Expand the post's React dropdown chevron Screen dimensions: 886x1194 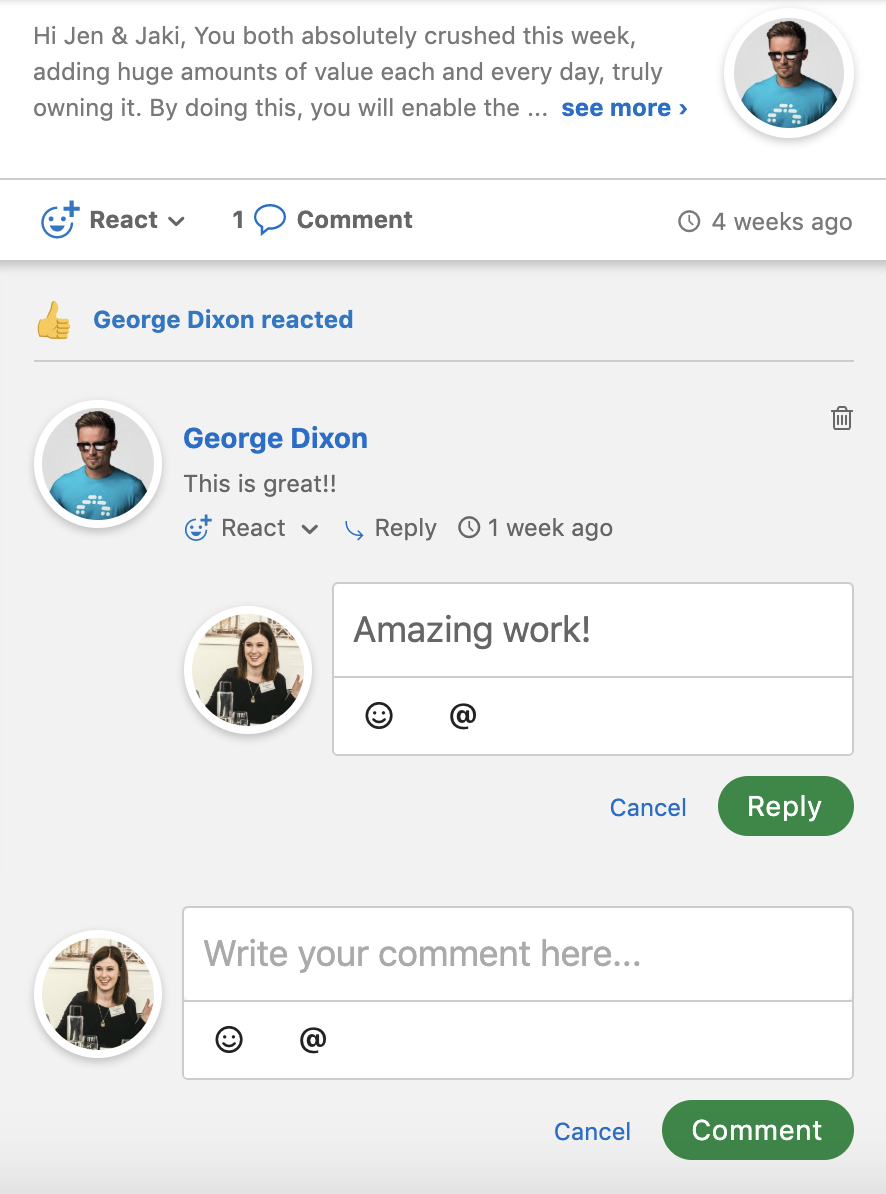coord(177,222)
